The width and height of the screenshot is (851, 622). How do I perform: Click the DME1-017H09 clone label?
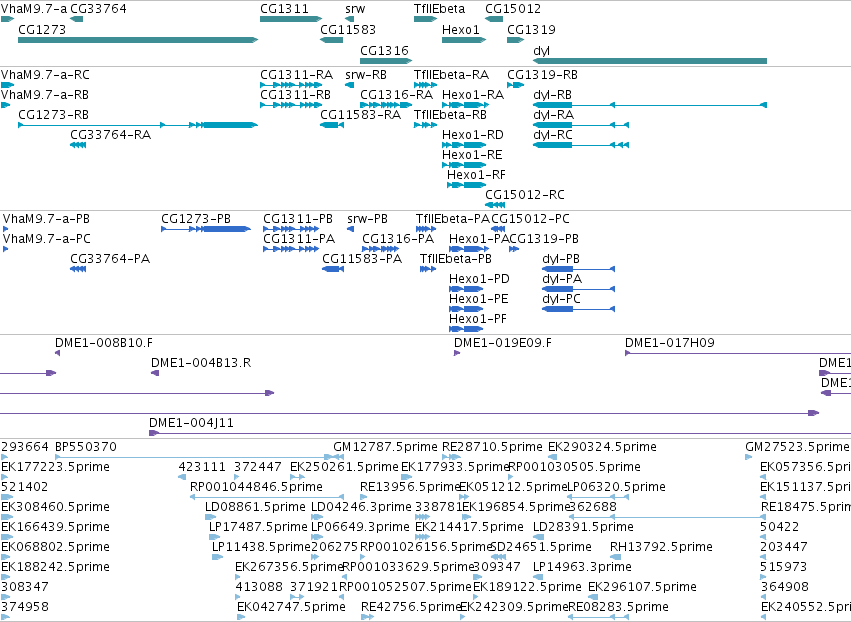[670, 344]
